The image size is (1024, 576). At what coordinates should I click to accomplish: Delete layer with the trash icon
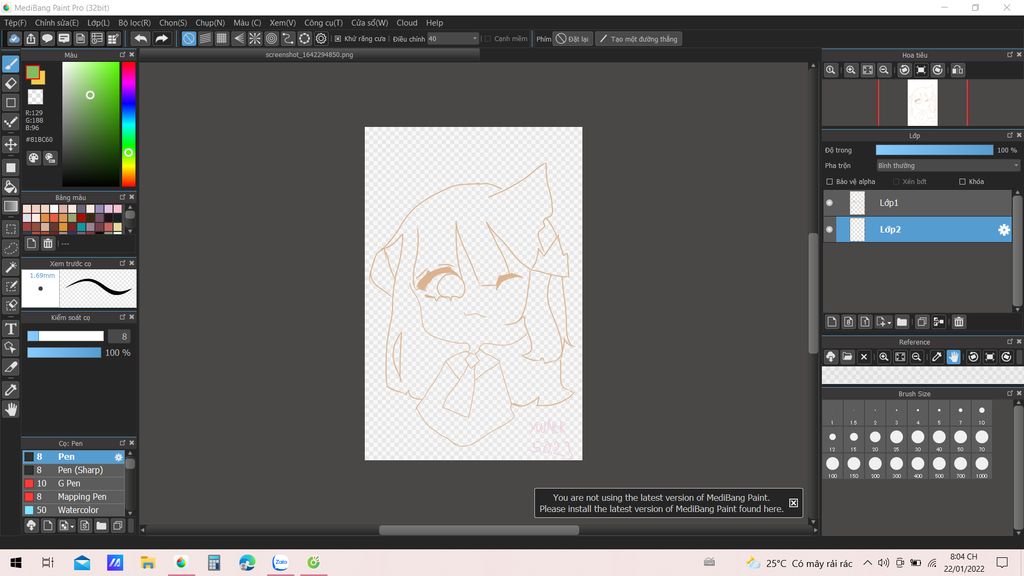point(959,322)
